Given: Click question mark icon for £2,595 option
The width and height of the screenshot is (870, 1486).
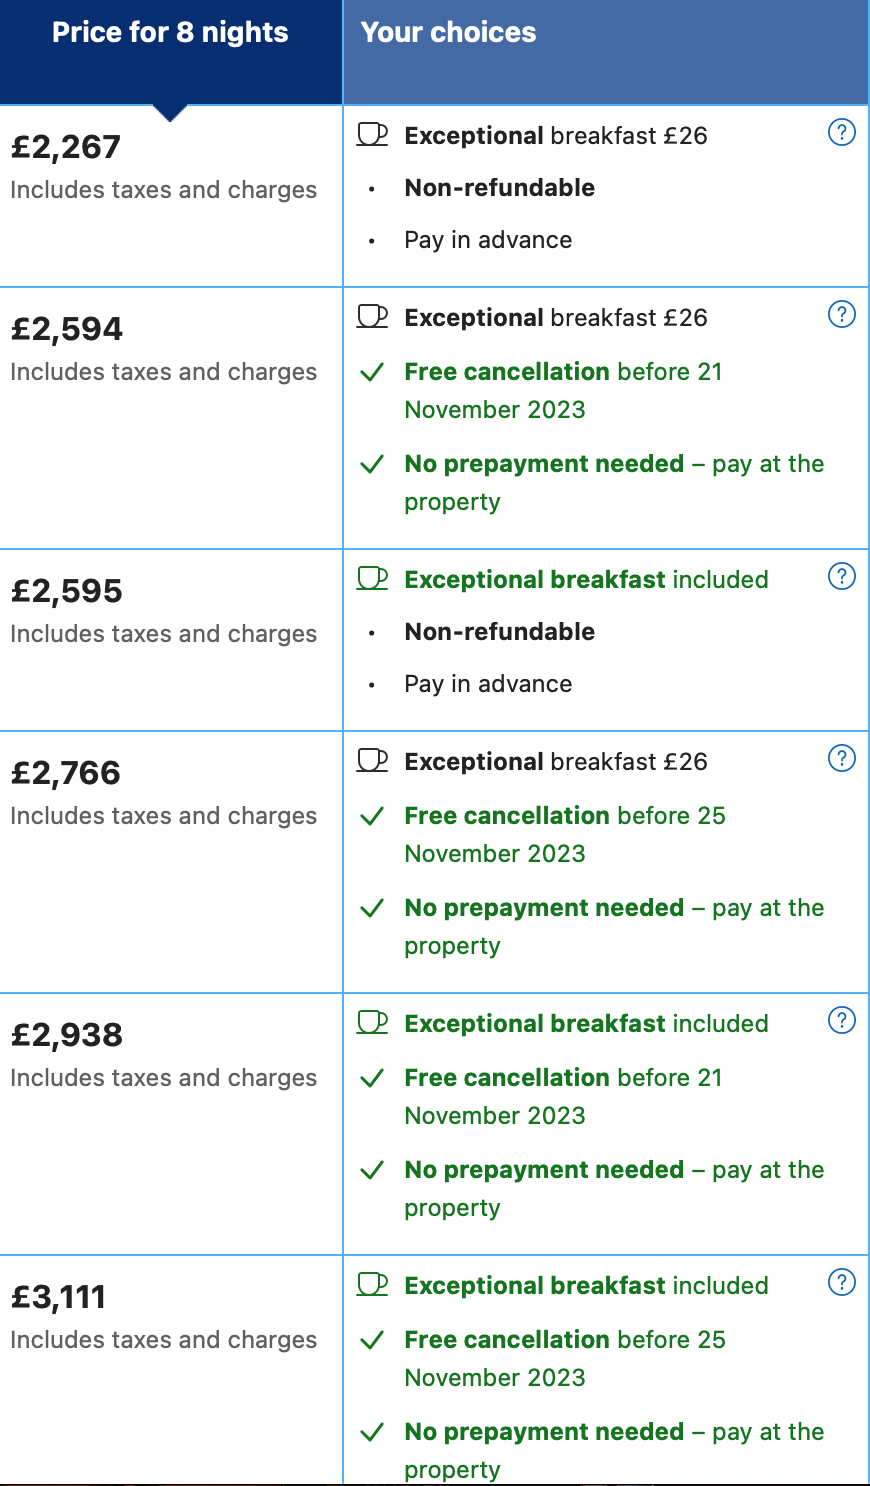Looking at the screenshot, I should (842, 576).
